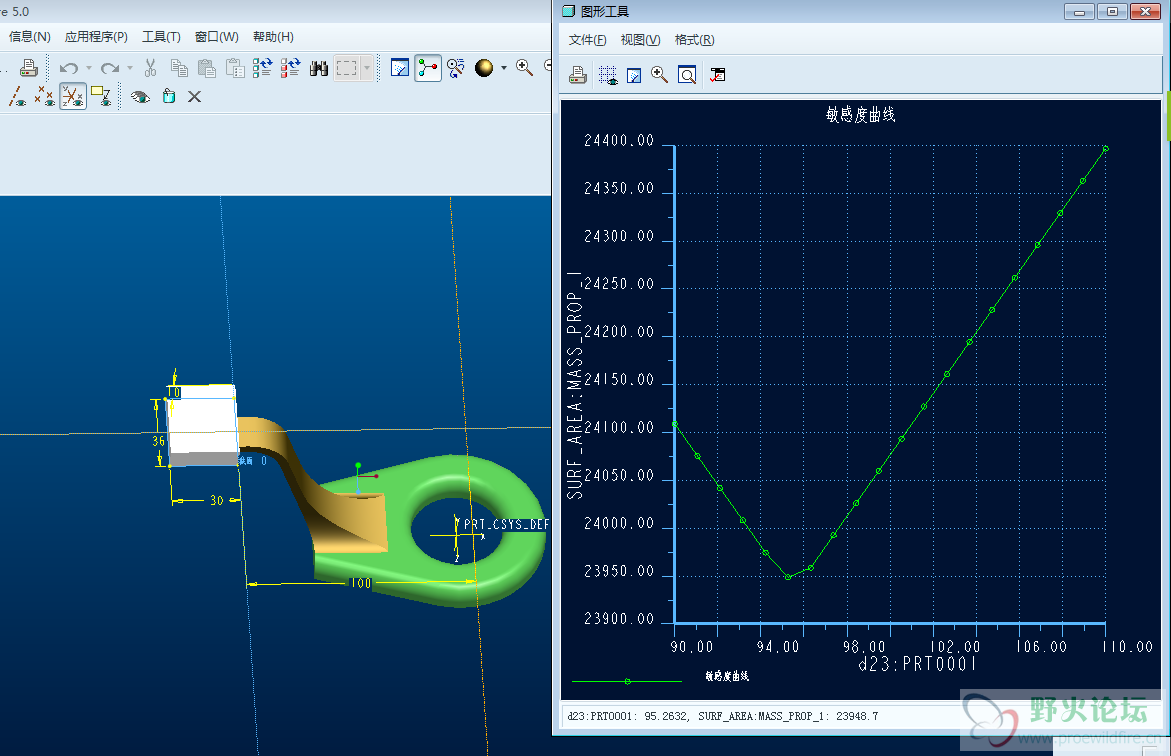This screenshot has width=1171, height=756.
Task: Toggle grid display in 图形工具 toolbar
Action: point(608,75)
